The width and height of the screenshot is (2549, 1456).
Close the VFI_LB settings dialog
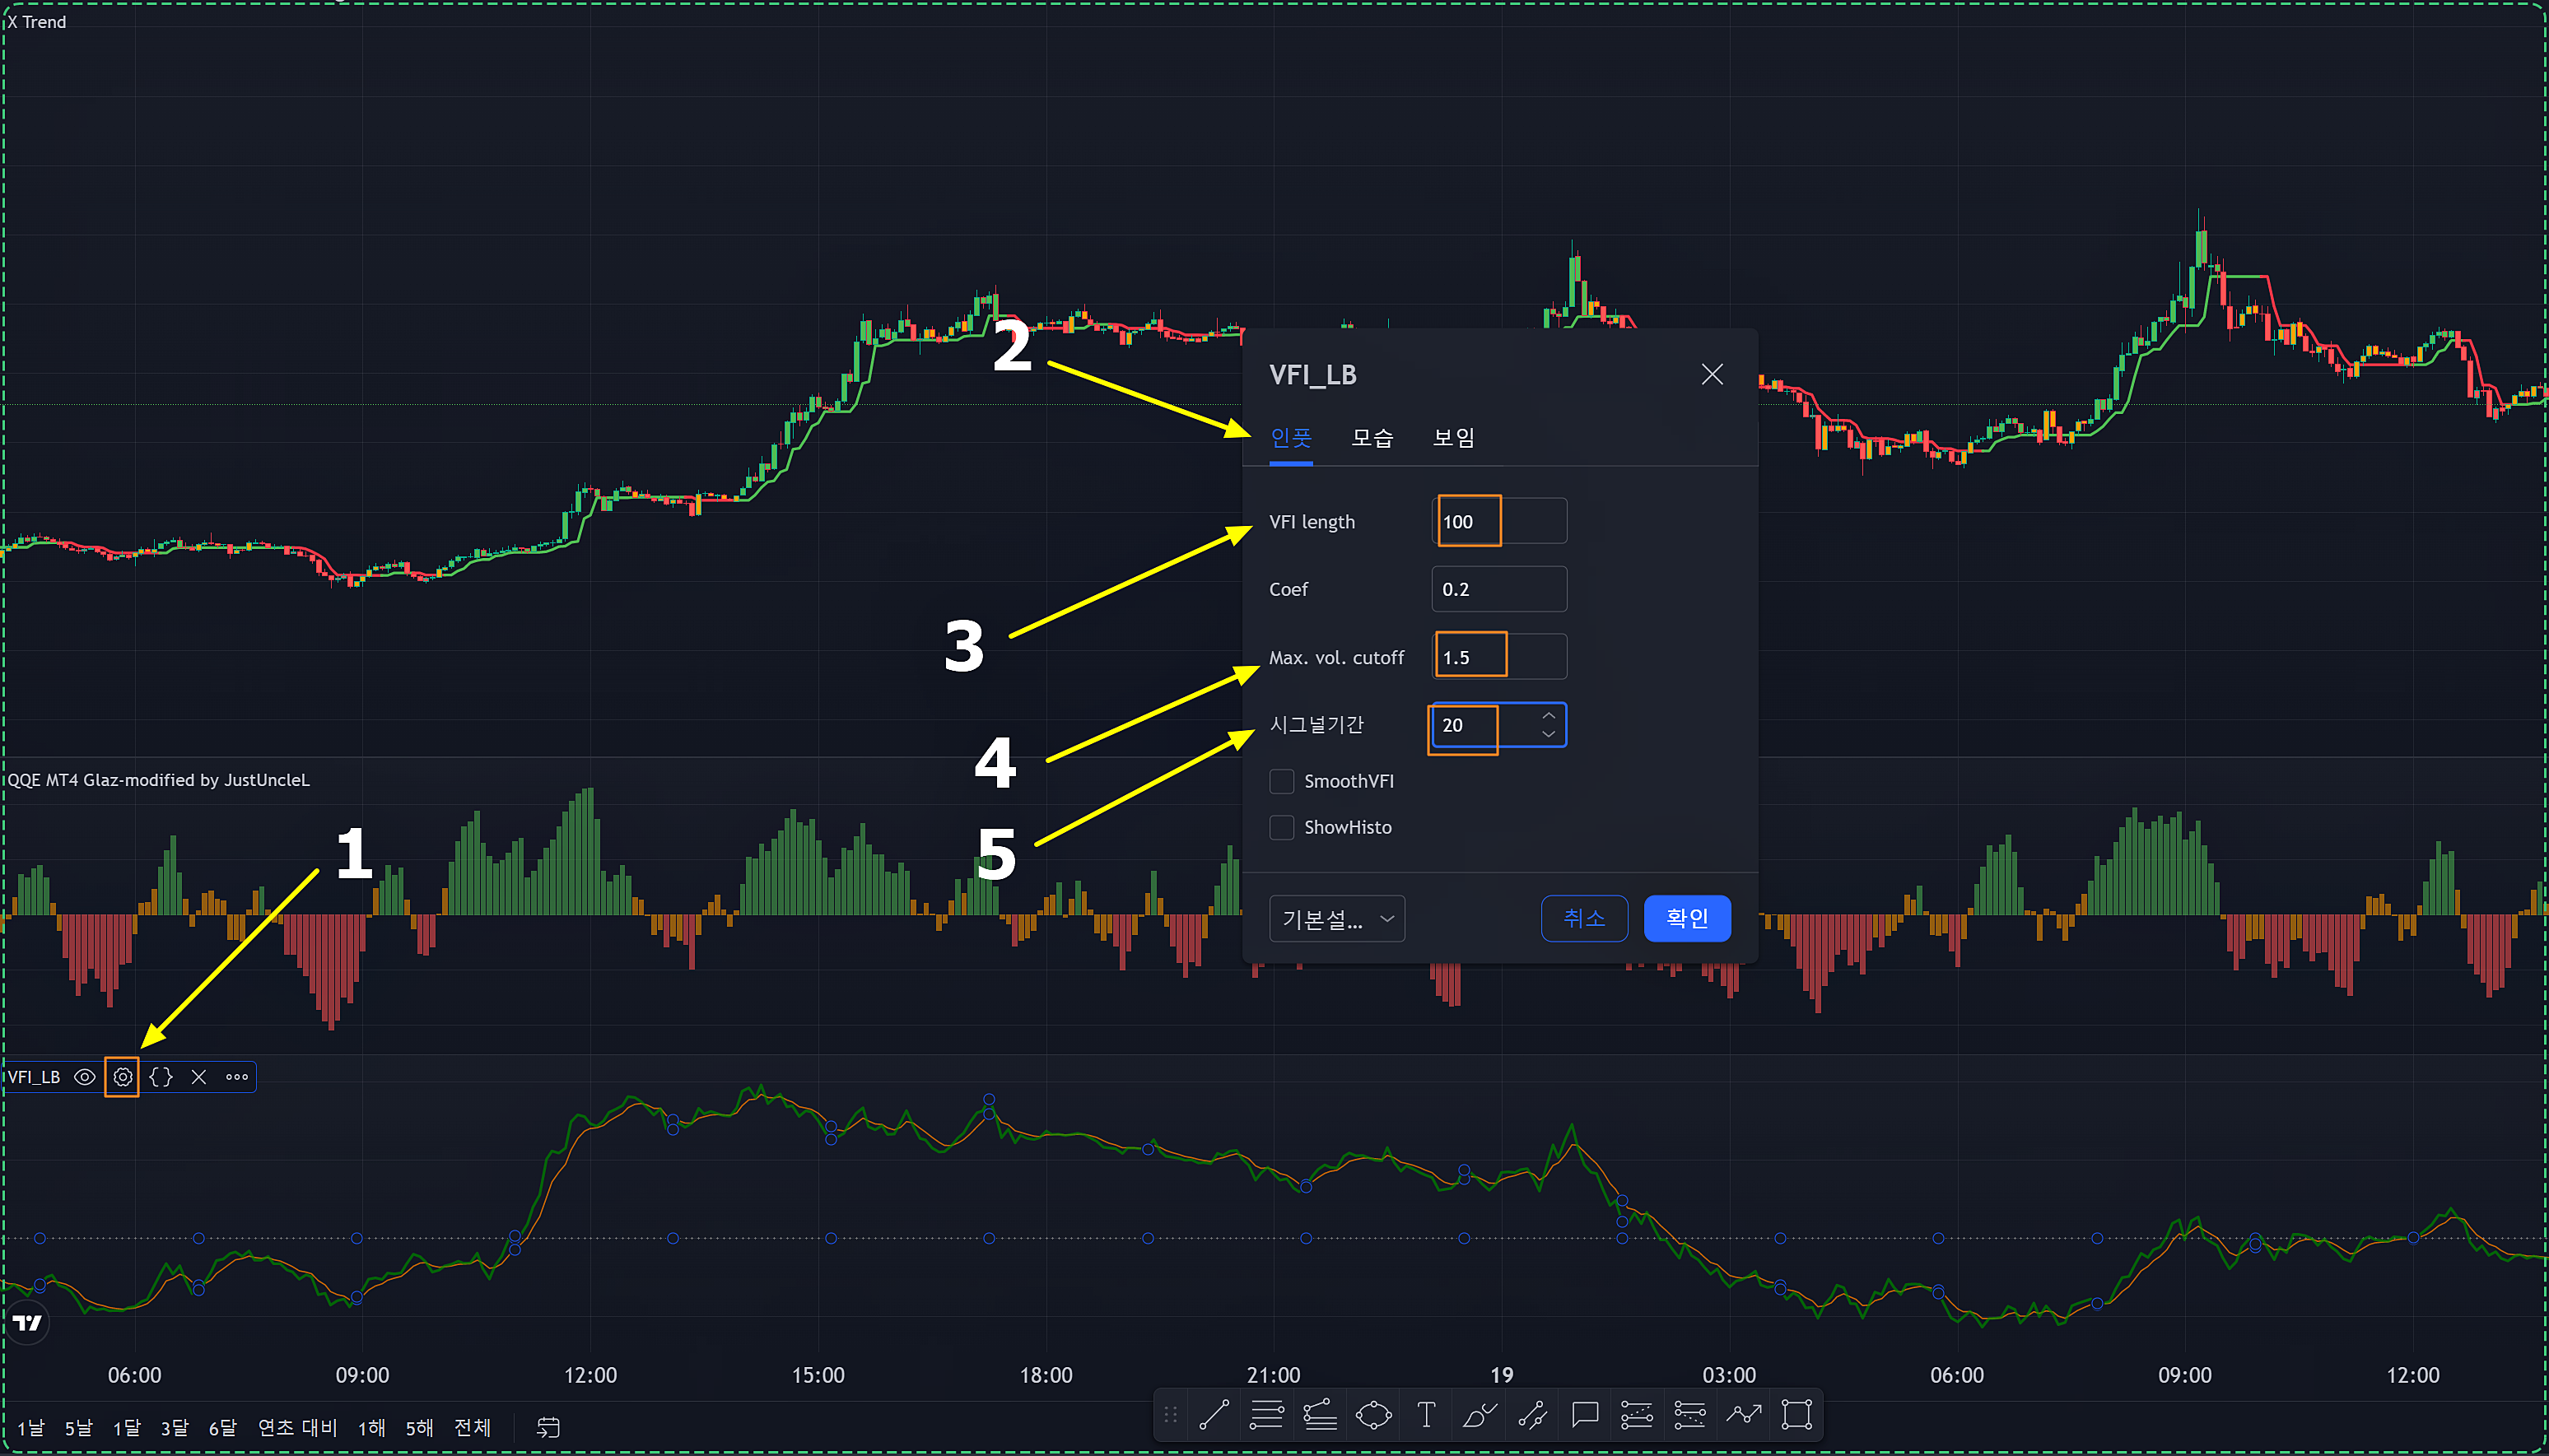(1712, 374)
